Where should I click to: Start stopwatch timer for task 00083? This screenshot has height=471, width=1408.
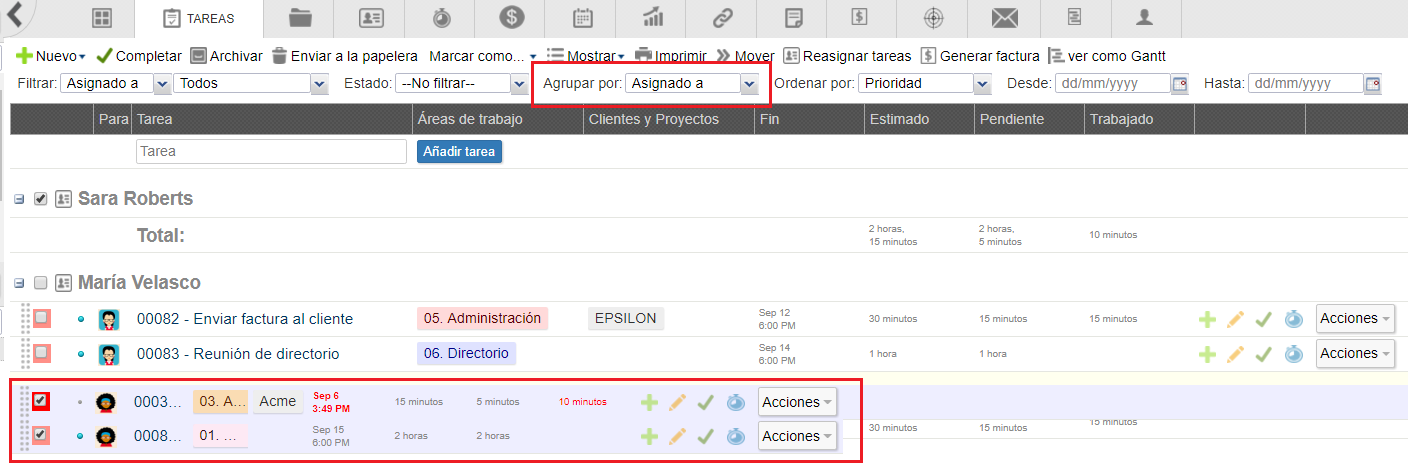(x=1293, y=353)
